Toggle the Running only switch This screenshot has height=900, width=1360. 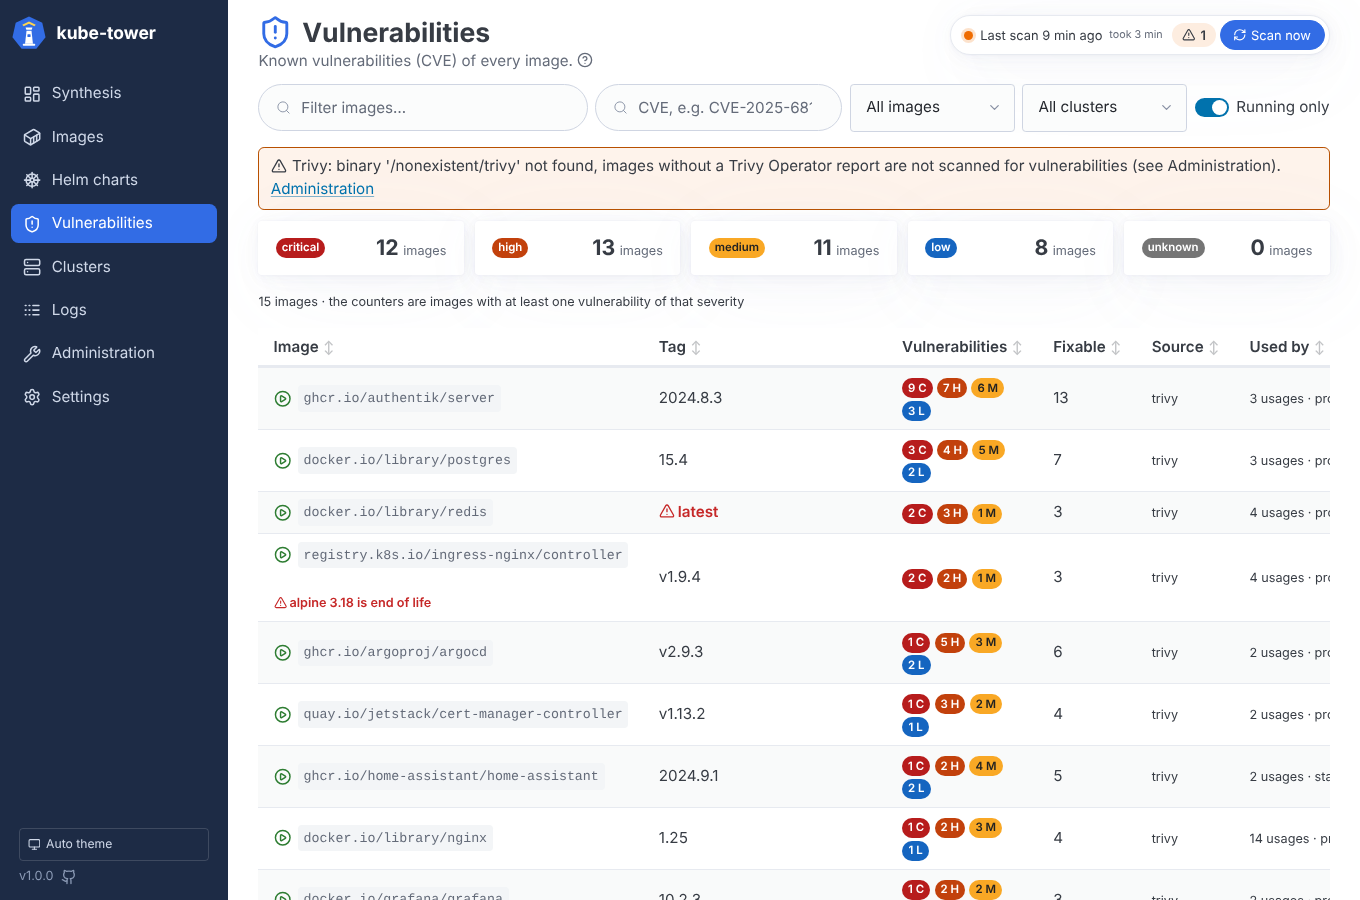pos(1212,107)
